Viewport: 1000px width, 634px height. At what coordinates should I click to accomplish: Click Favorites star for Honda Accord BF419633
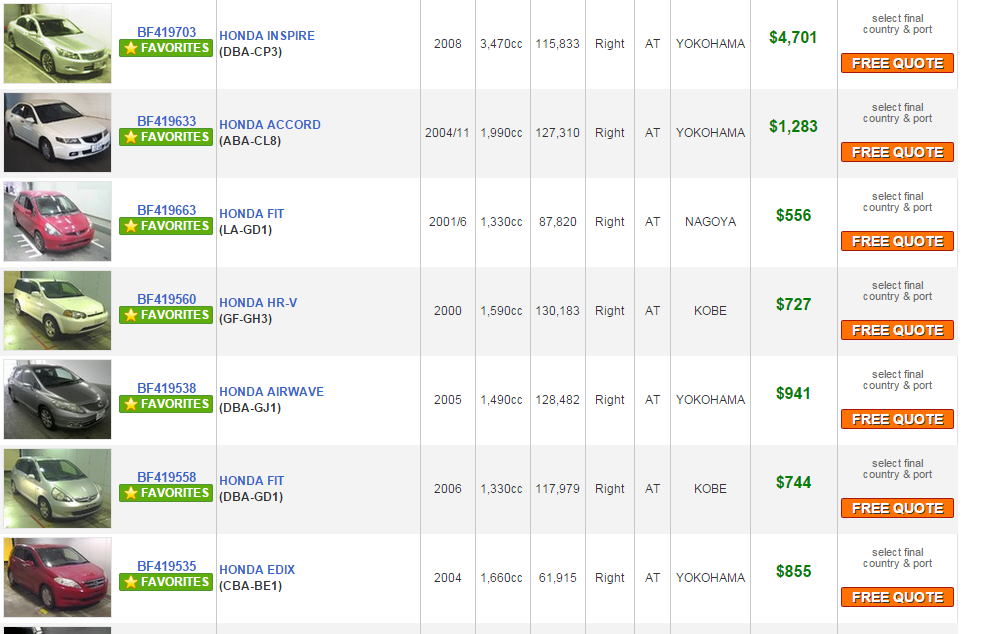166,137
